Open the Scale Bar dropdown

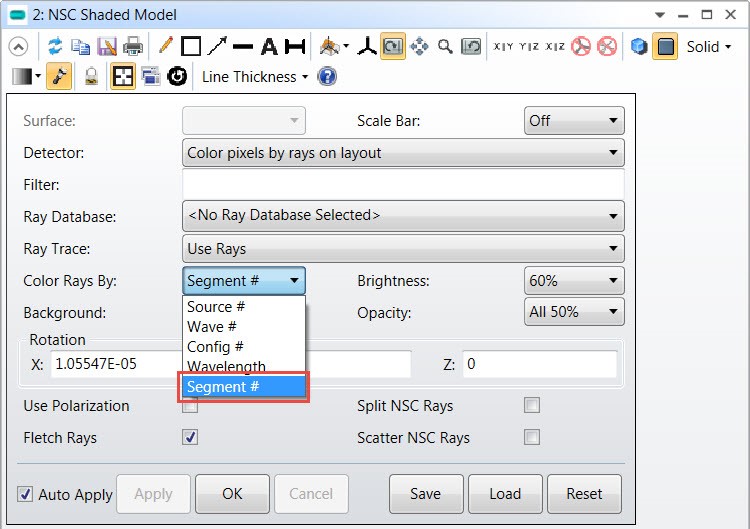pos(574,121)
